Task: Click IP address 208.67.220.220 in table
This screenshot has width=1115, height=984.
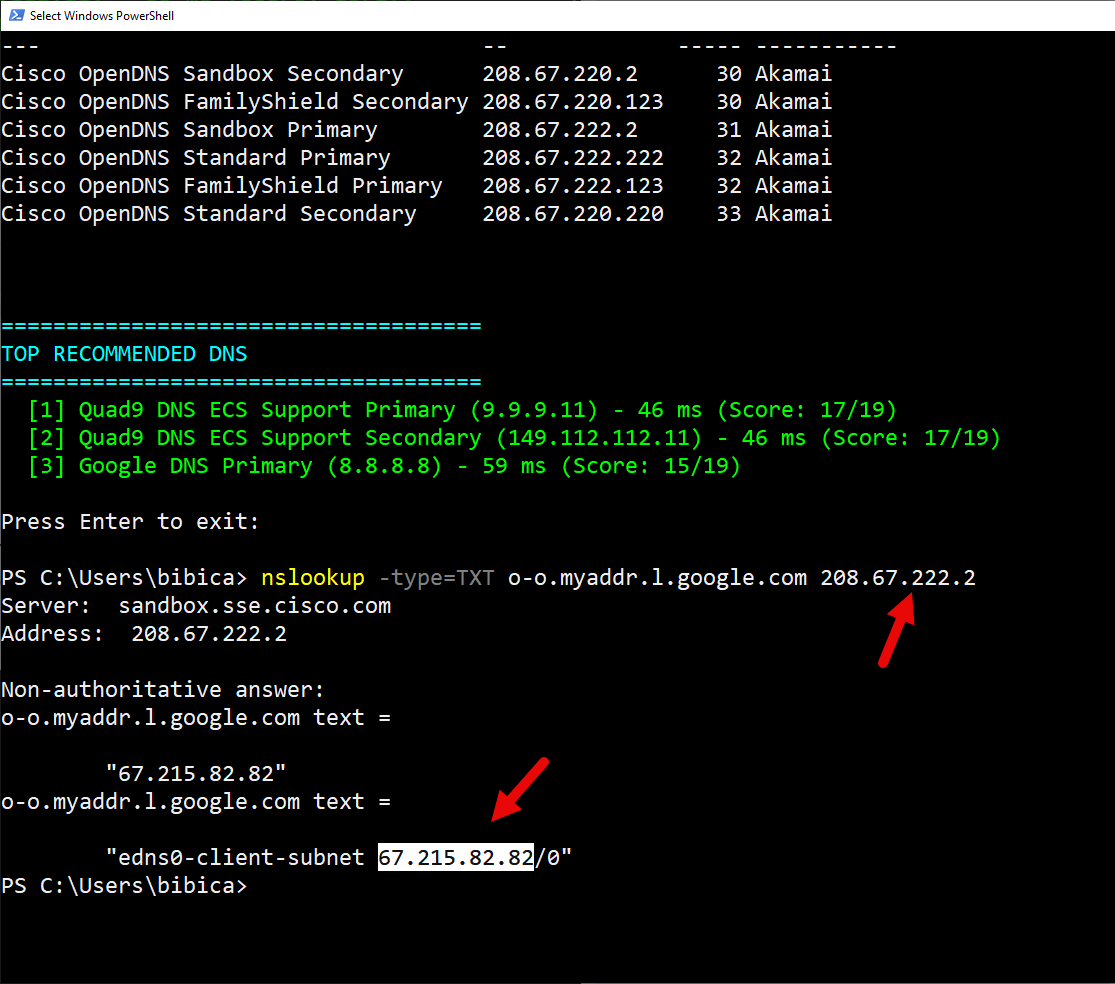Action: [573, 214]
